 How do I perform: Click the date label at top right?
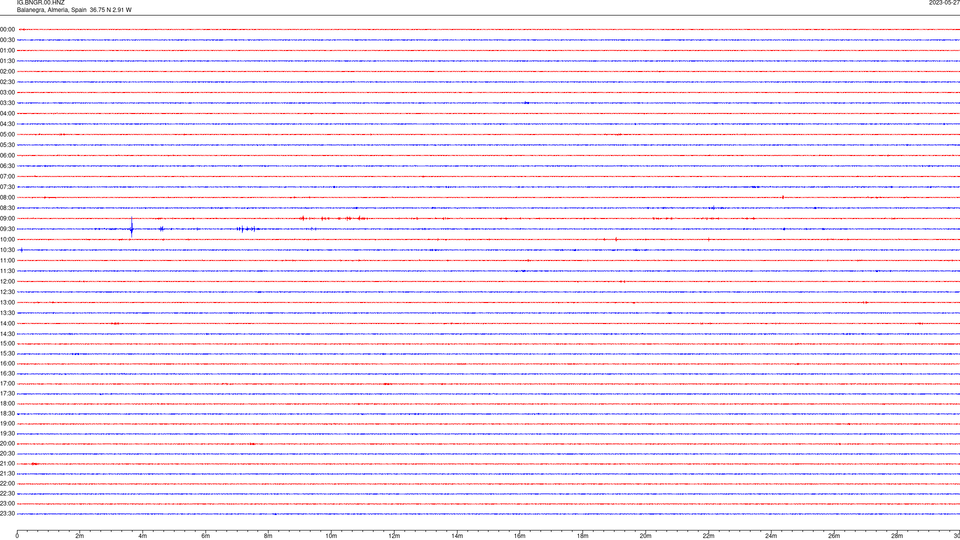944,2
